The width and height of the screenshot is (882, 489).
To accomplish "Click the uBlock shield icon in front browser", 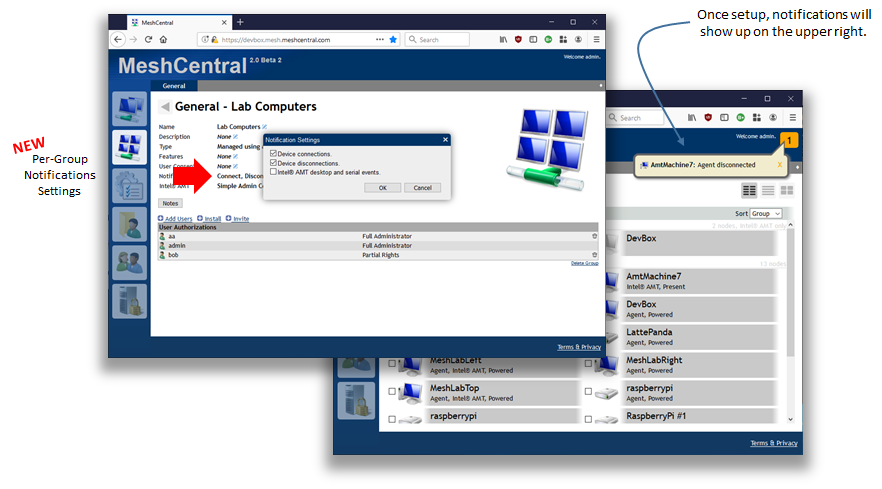I will [518, 39].
